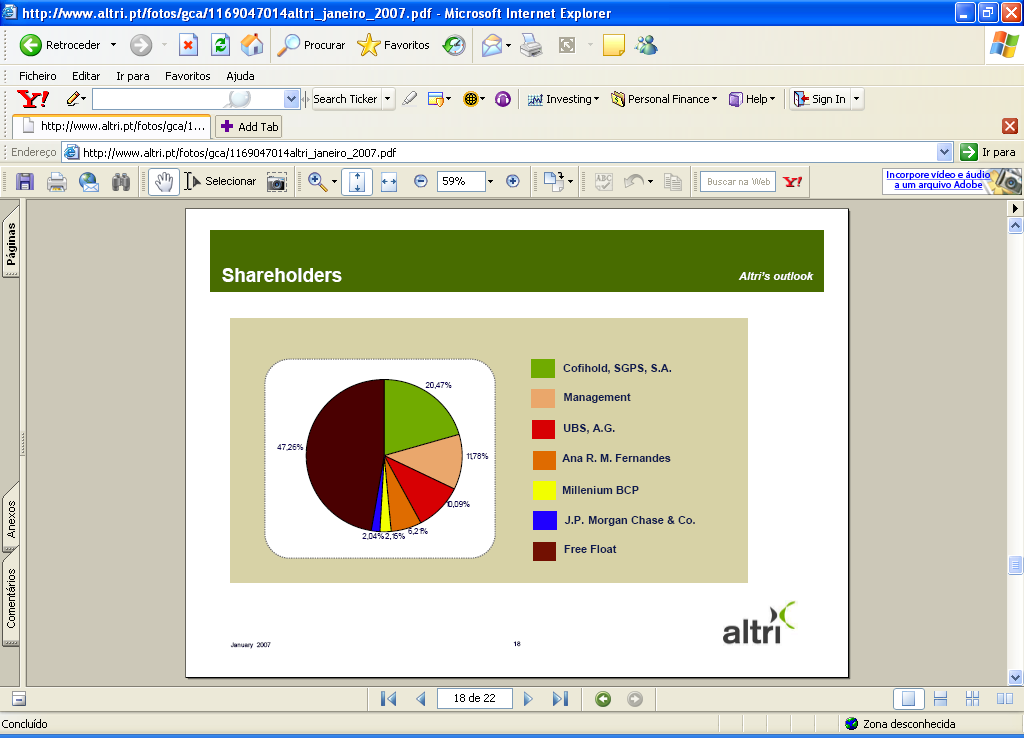Open the address bar dropdown
The height and width of the screenshot is (738, 1024).
coord(944,152)
